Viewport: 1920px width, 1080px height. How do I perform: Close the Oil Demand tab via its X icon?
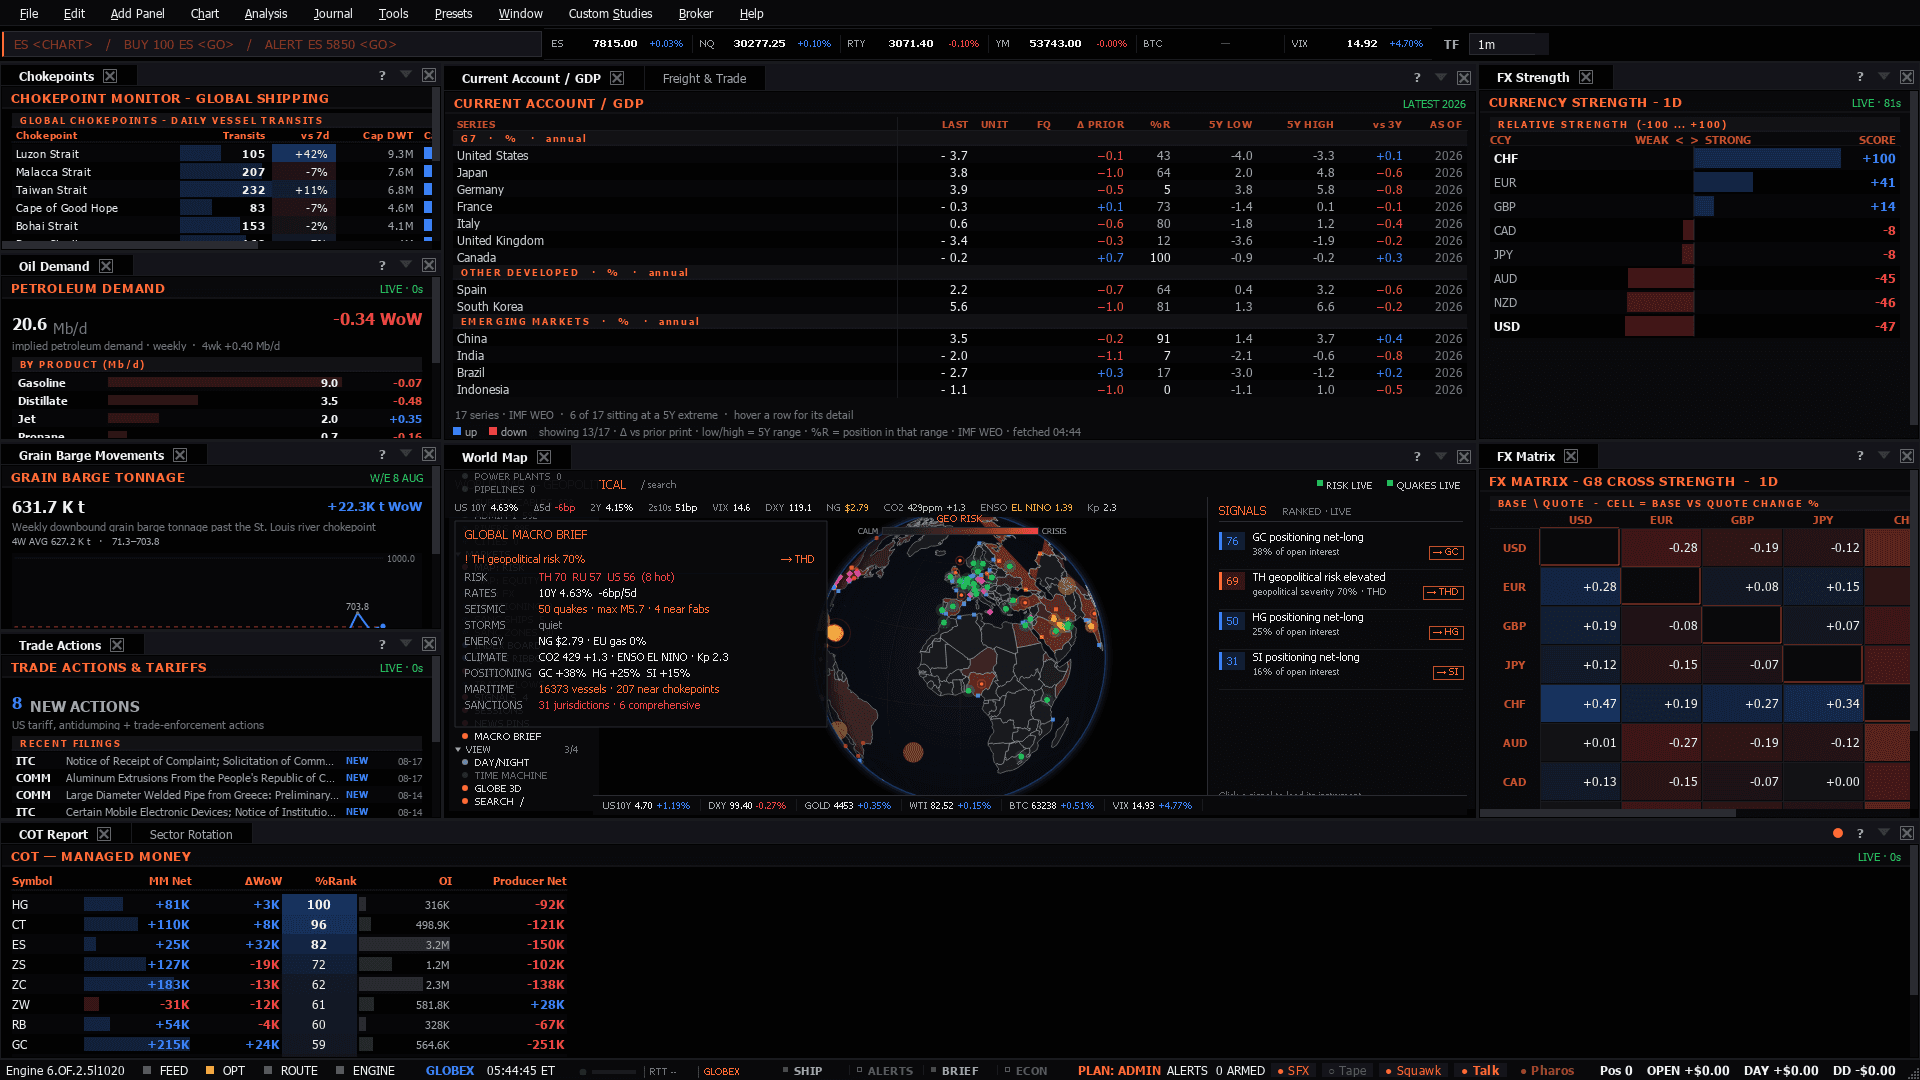[x=106, y=266]
